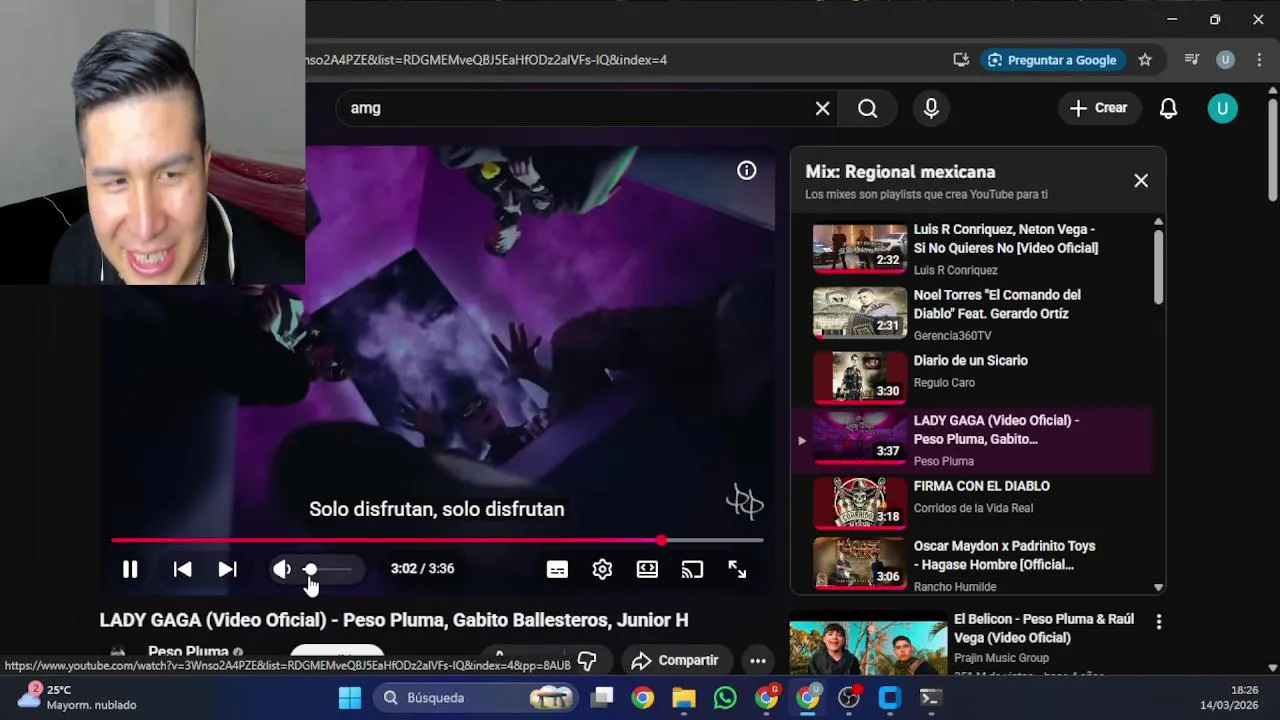Viewport: 1280px width, 720px height.
Task: Toggle subtitles with the captions button
Action: (x=557, y=569)
